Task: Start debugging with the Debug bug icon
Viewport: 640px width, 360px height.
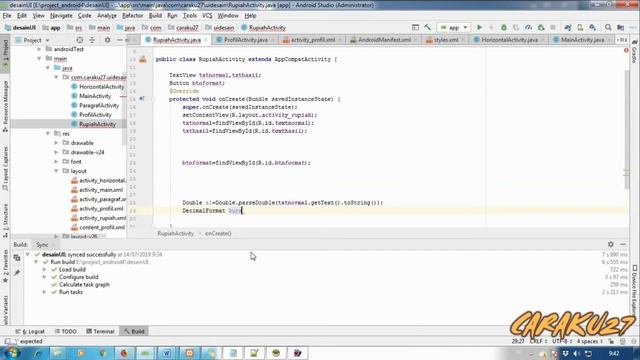Action: pyautogui.click(x=504, y=27)
